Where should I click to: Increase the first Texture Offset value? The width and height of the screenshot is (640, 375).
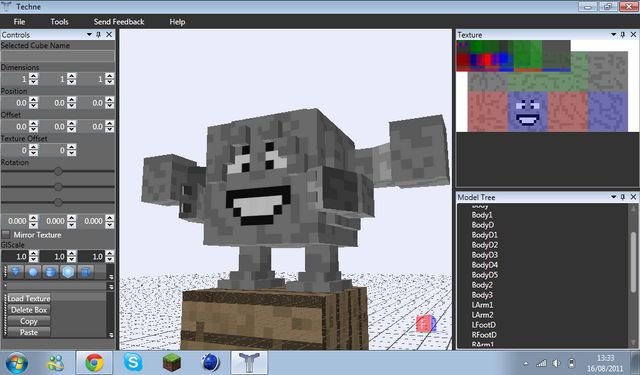click(x=33, y=147)
